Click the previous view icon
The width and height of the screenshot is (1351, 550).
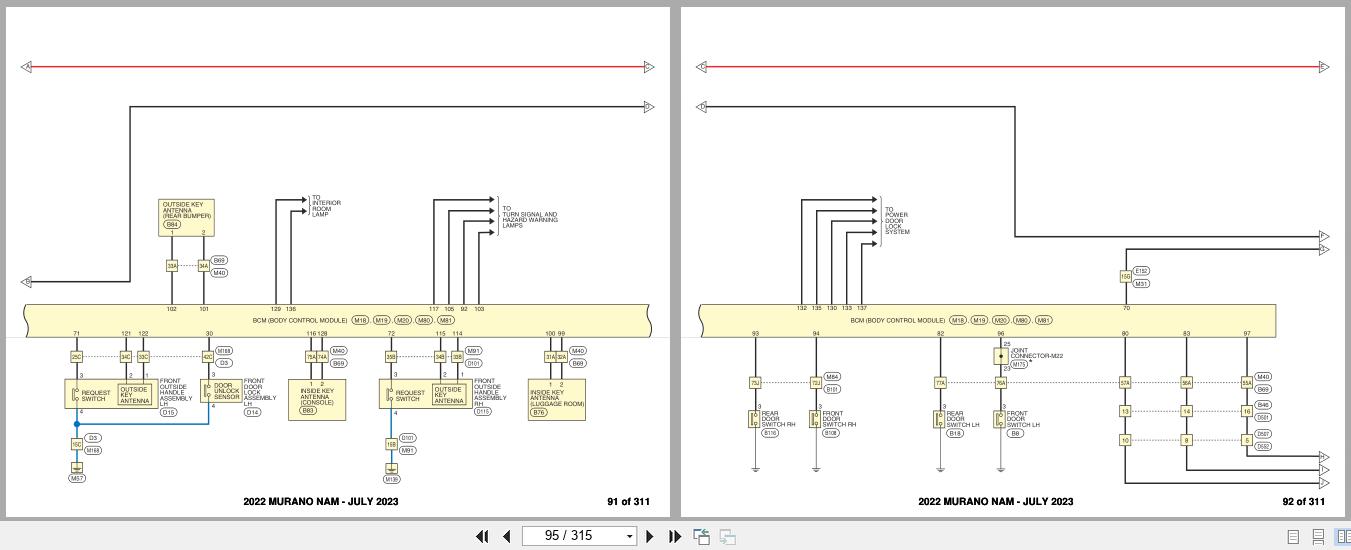tap(702, 536)
